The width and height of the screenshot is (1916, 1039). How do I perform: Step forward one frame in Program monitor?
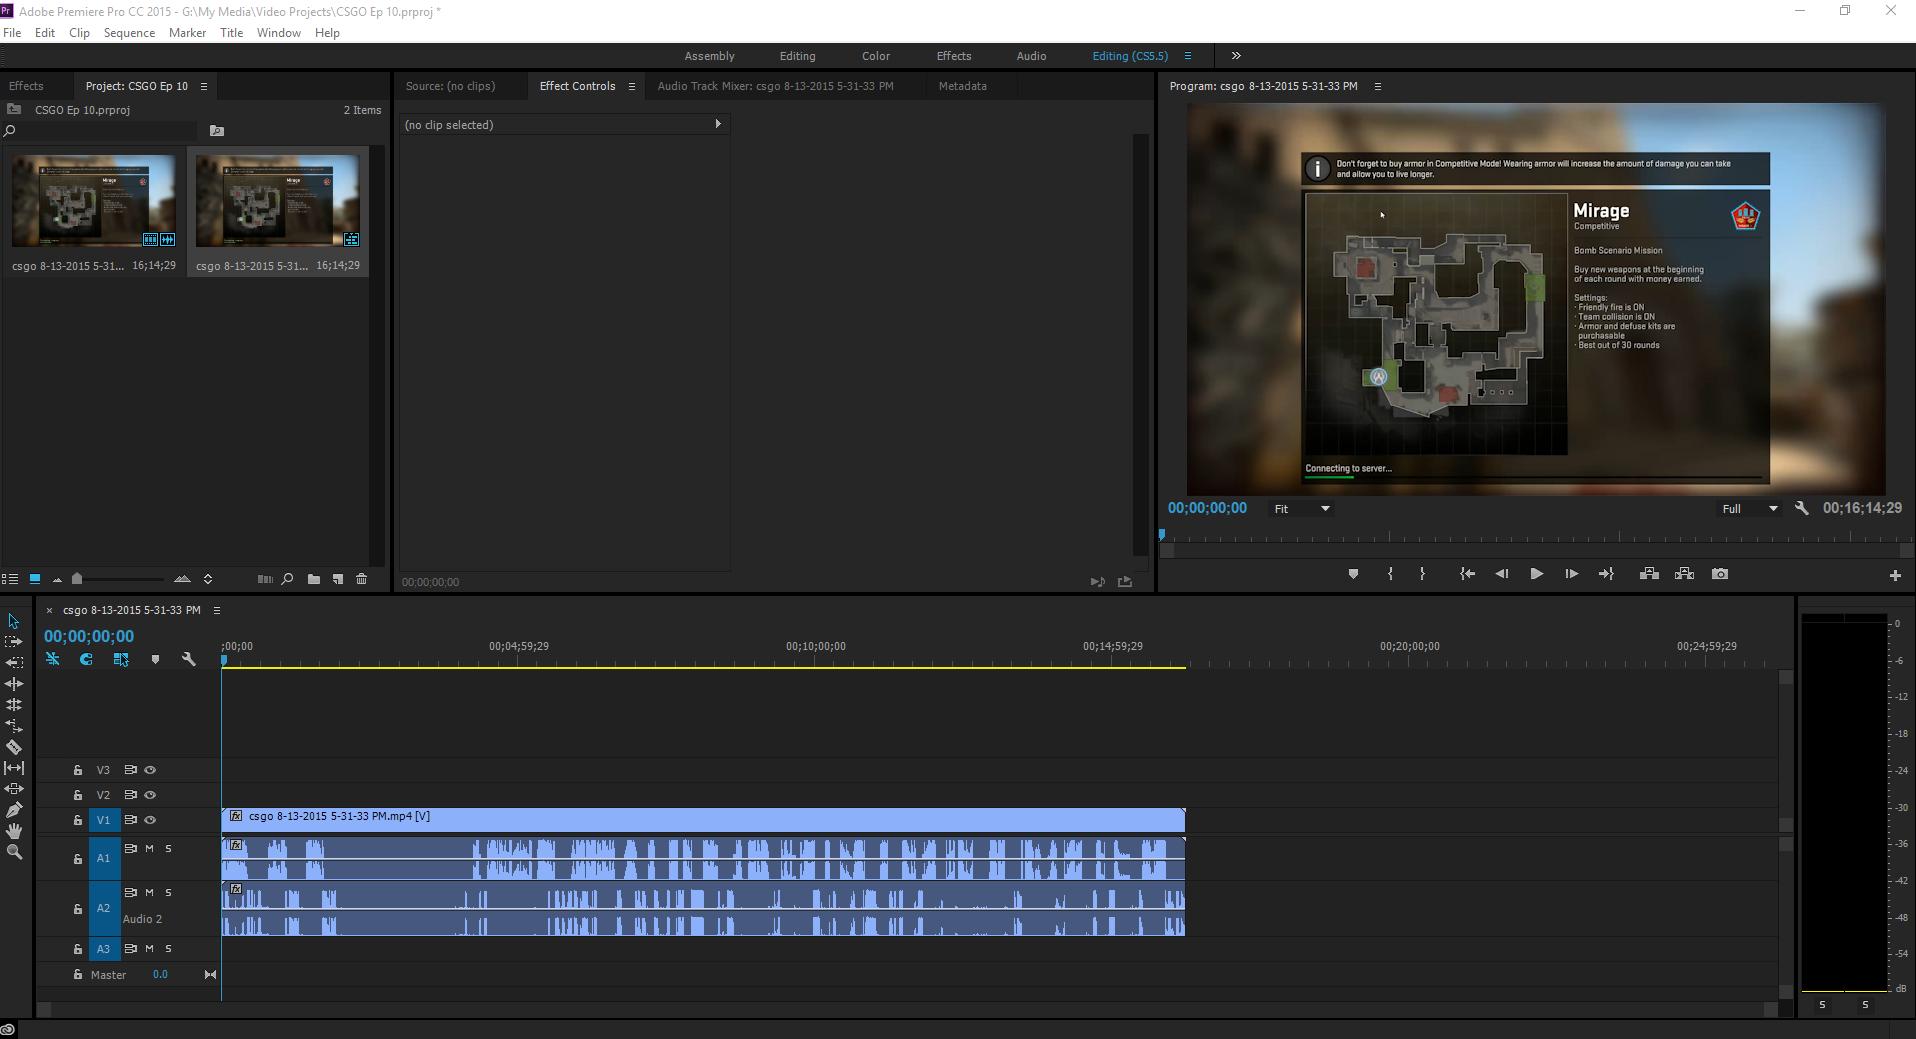[x=1571, y=574]
